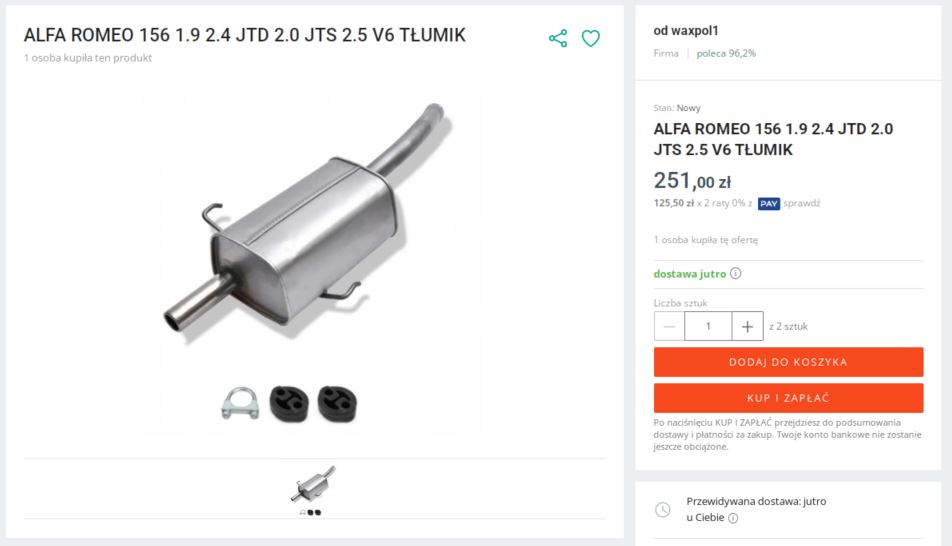Click KUP I ZAPŁAĆ button

(x=788, y=398)
